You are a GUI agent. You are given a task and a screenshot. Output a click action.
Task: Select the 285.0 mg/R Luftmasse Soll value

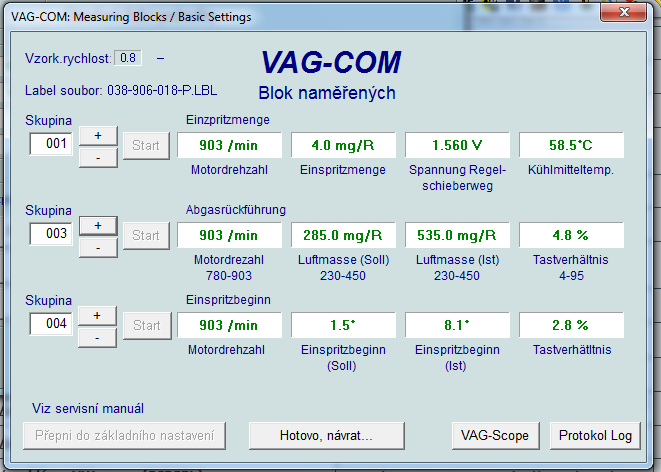343,235
